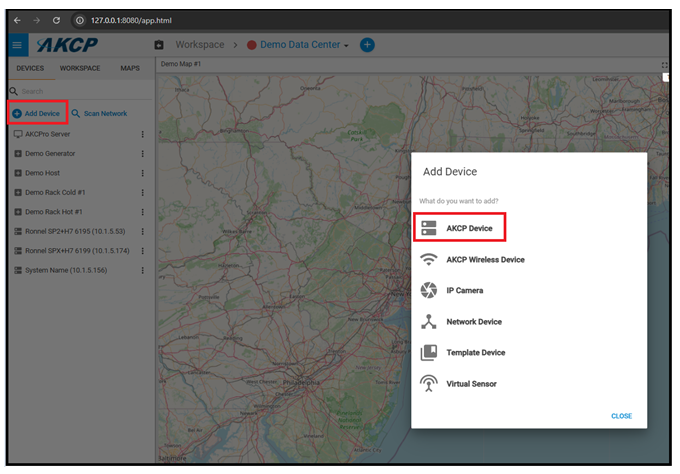The image size is (680, 474).
Task: Click the browser reload button
Action: pyautogui.click(x=57, y=19)
